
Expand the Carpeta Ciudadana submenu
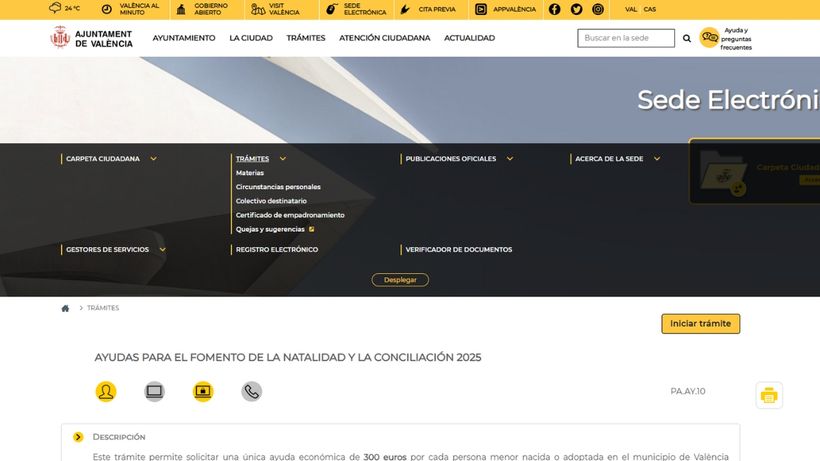153,159
